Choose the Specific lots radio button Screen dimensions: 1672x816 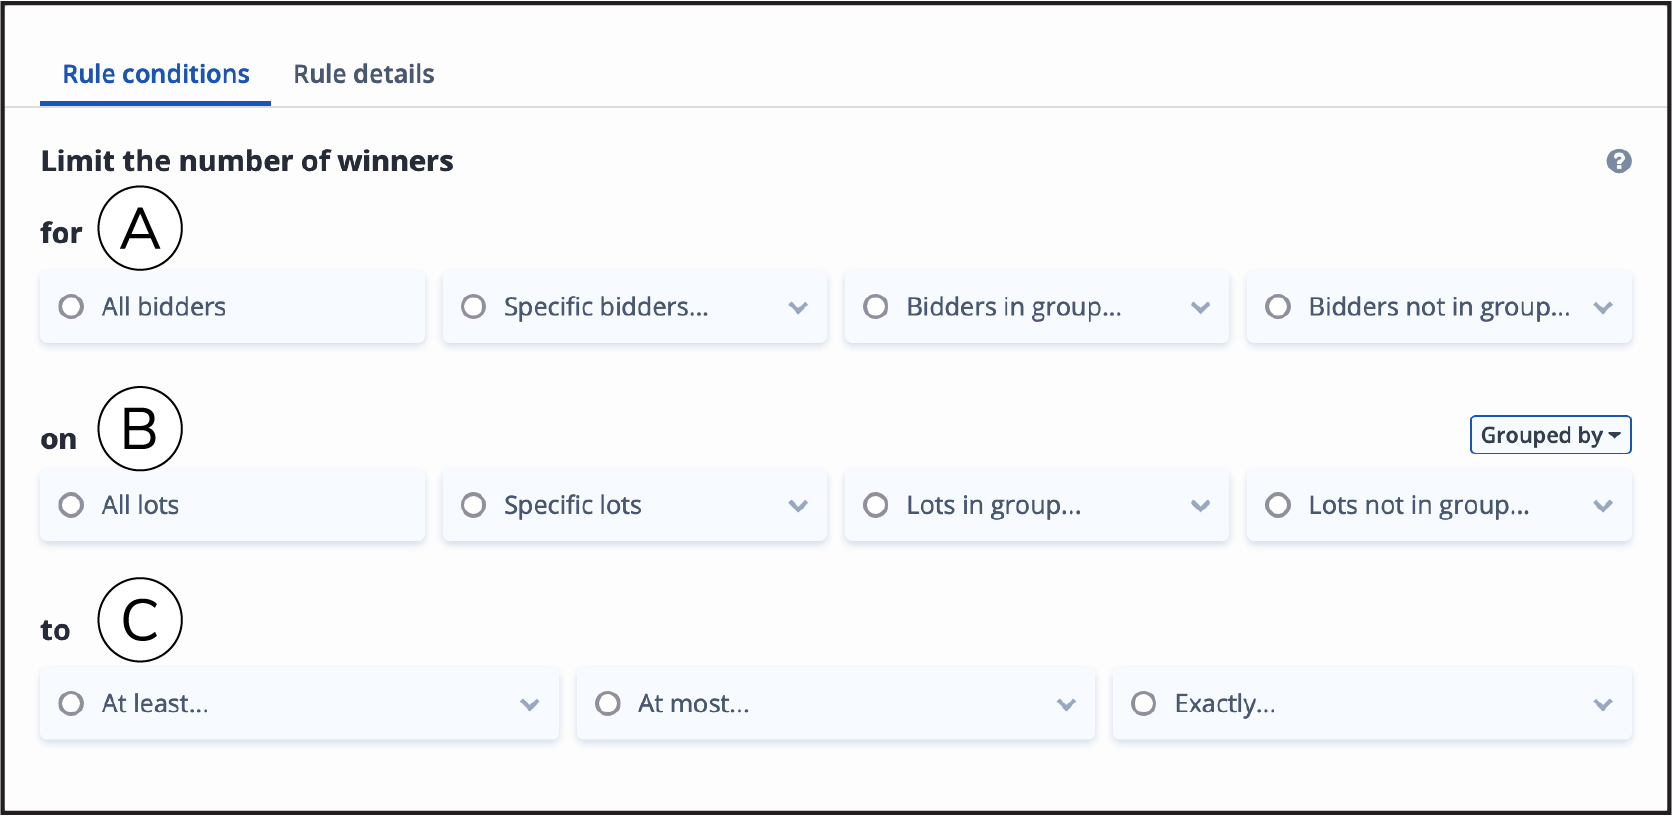[473, 505]
